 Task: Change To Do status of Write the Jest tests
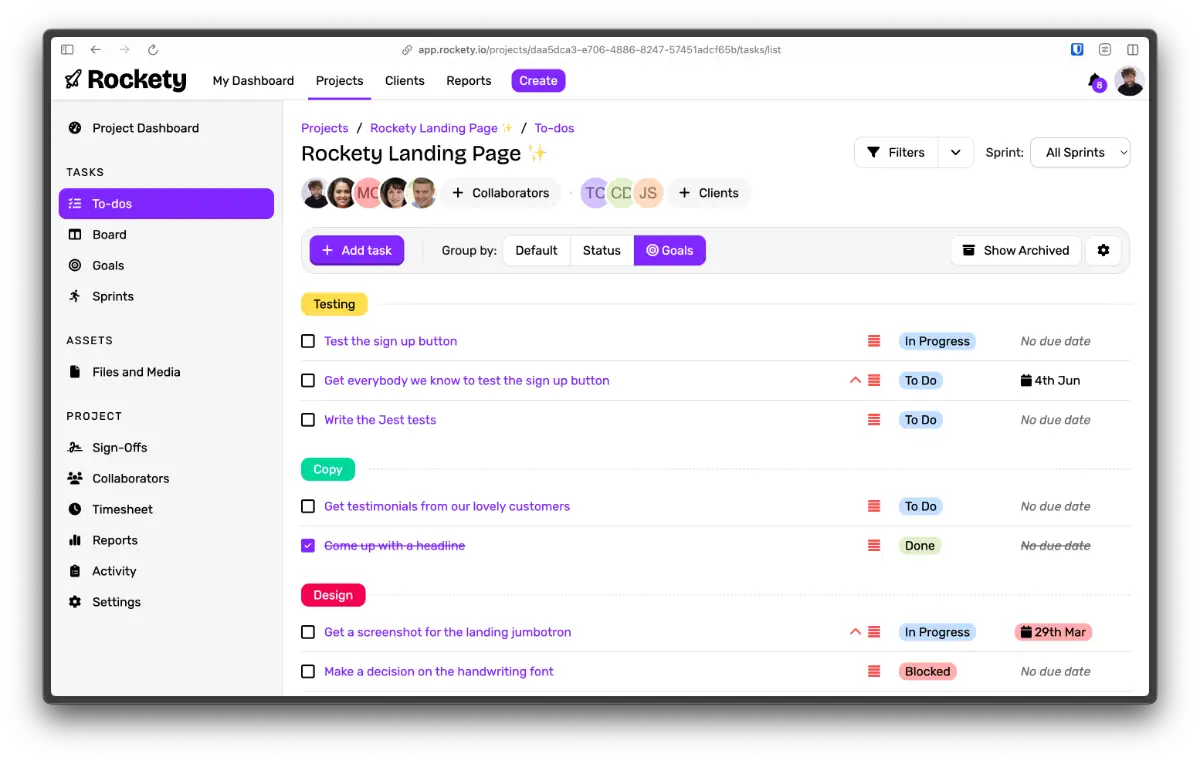point(920,420)
